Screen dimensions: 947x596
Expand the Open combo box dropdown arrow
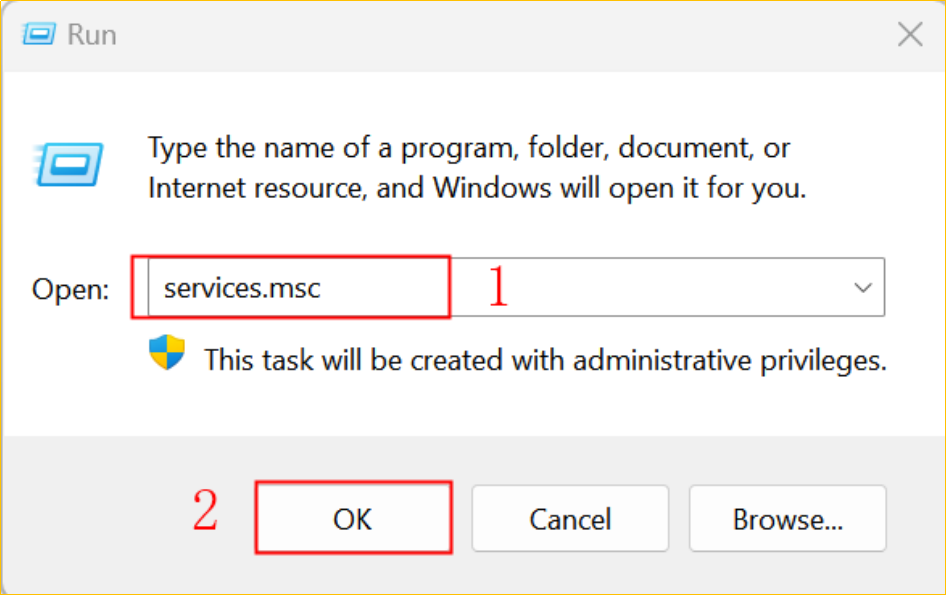coord(863,287)
